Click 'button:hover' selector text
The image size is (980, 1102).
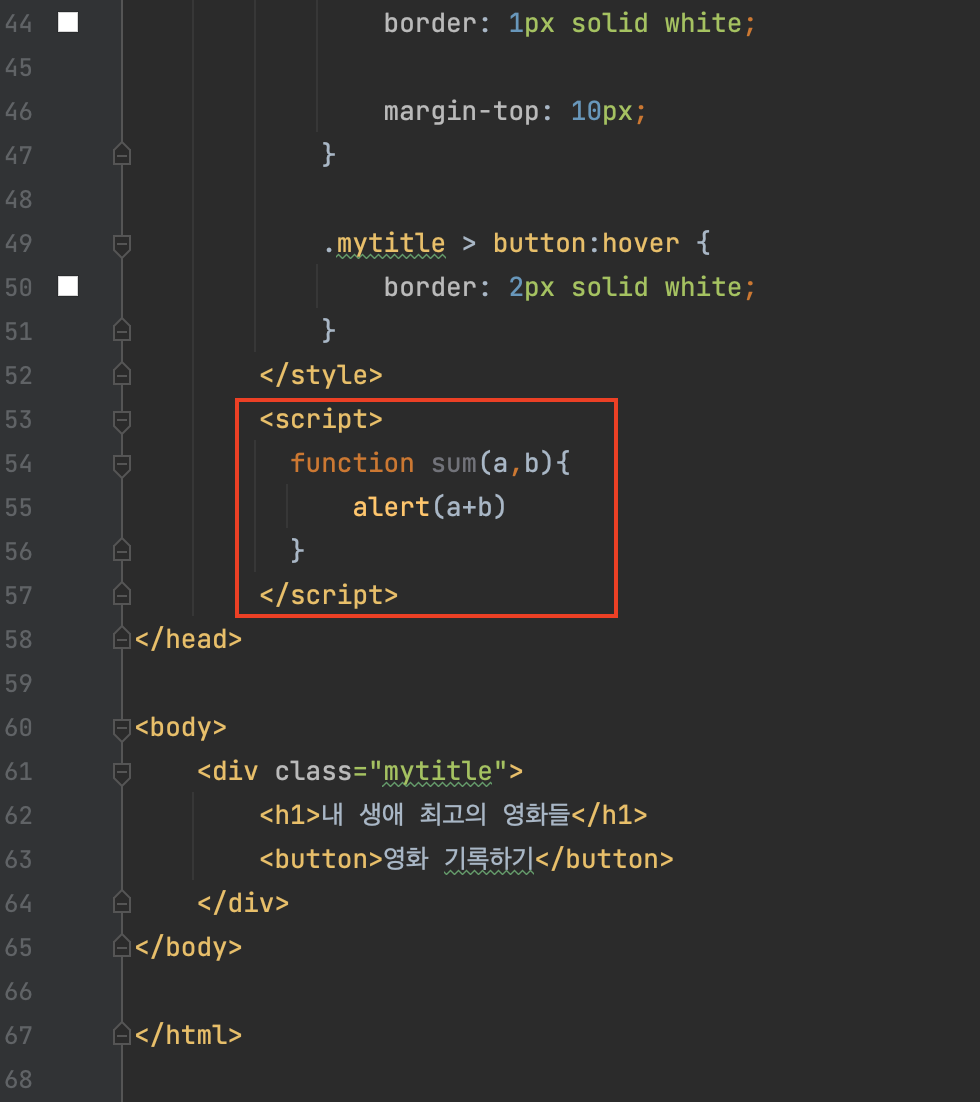pos(586,243)
